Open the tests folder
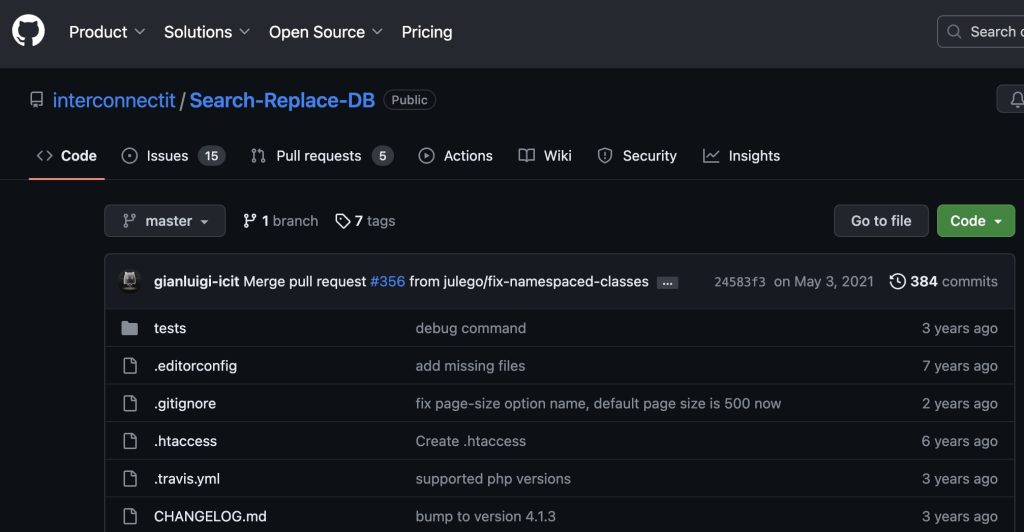Viewport: 1024px width, 532px height. [x=170, y=328]
